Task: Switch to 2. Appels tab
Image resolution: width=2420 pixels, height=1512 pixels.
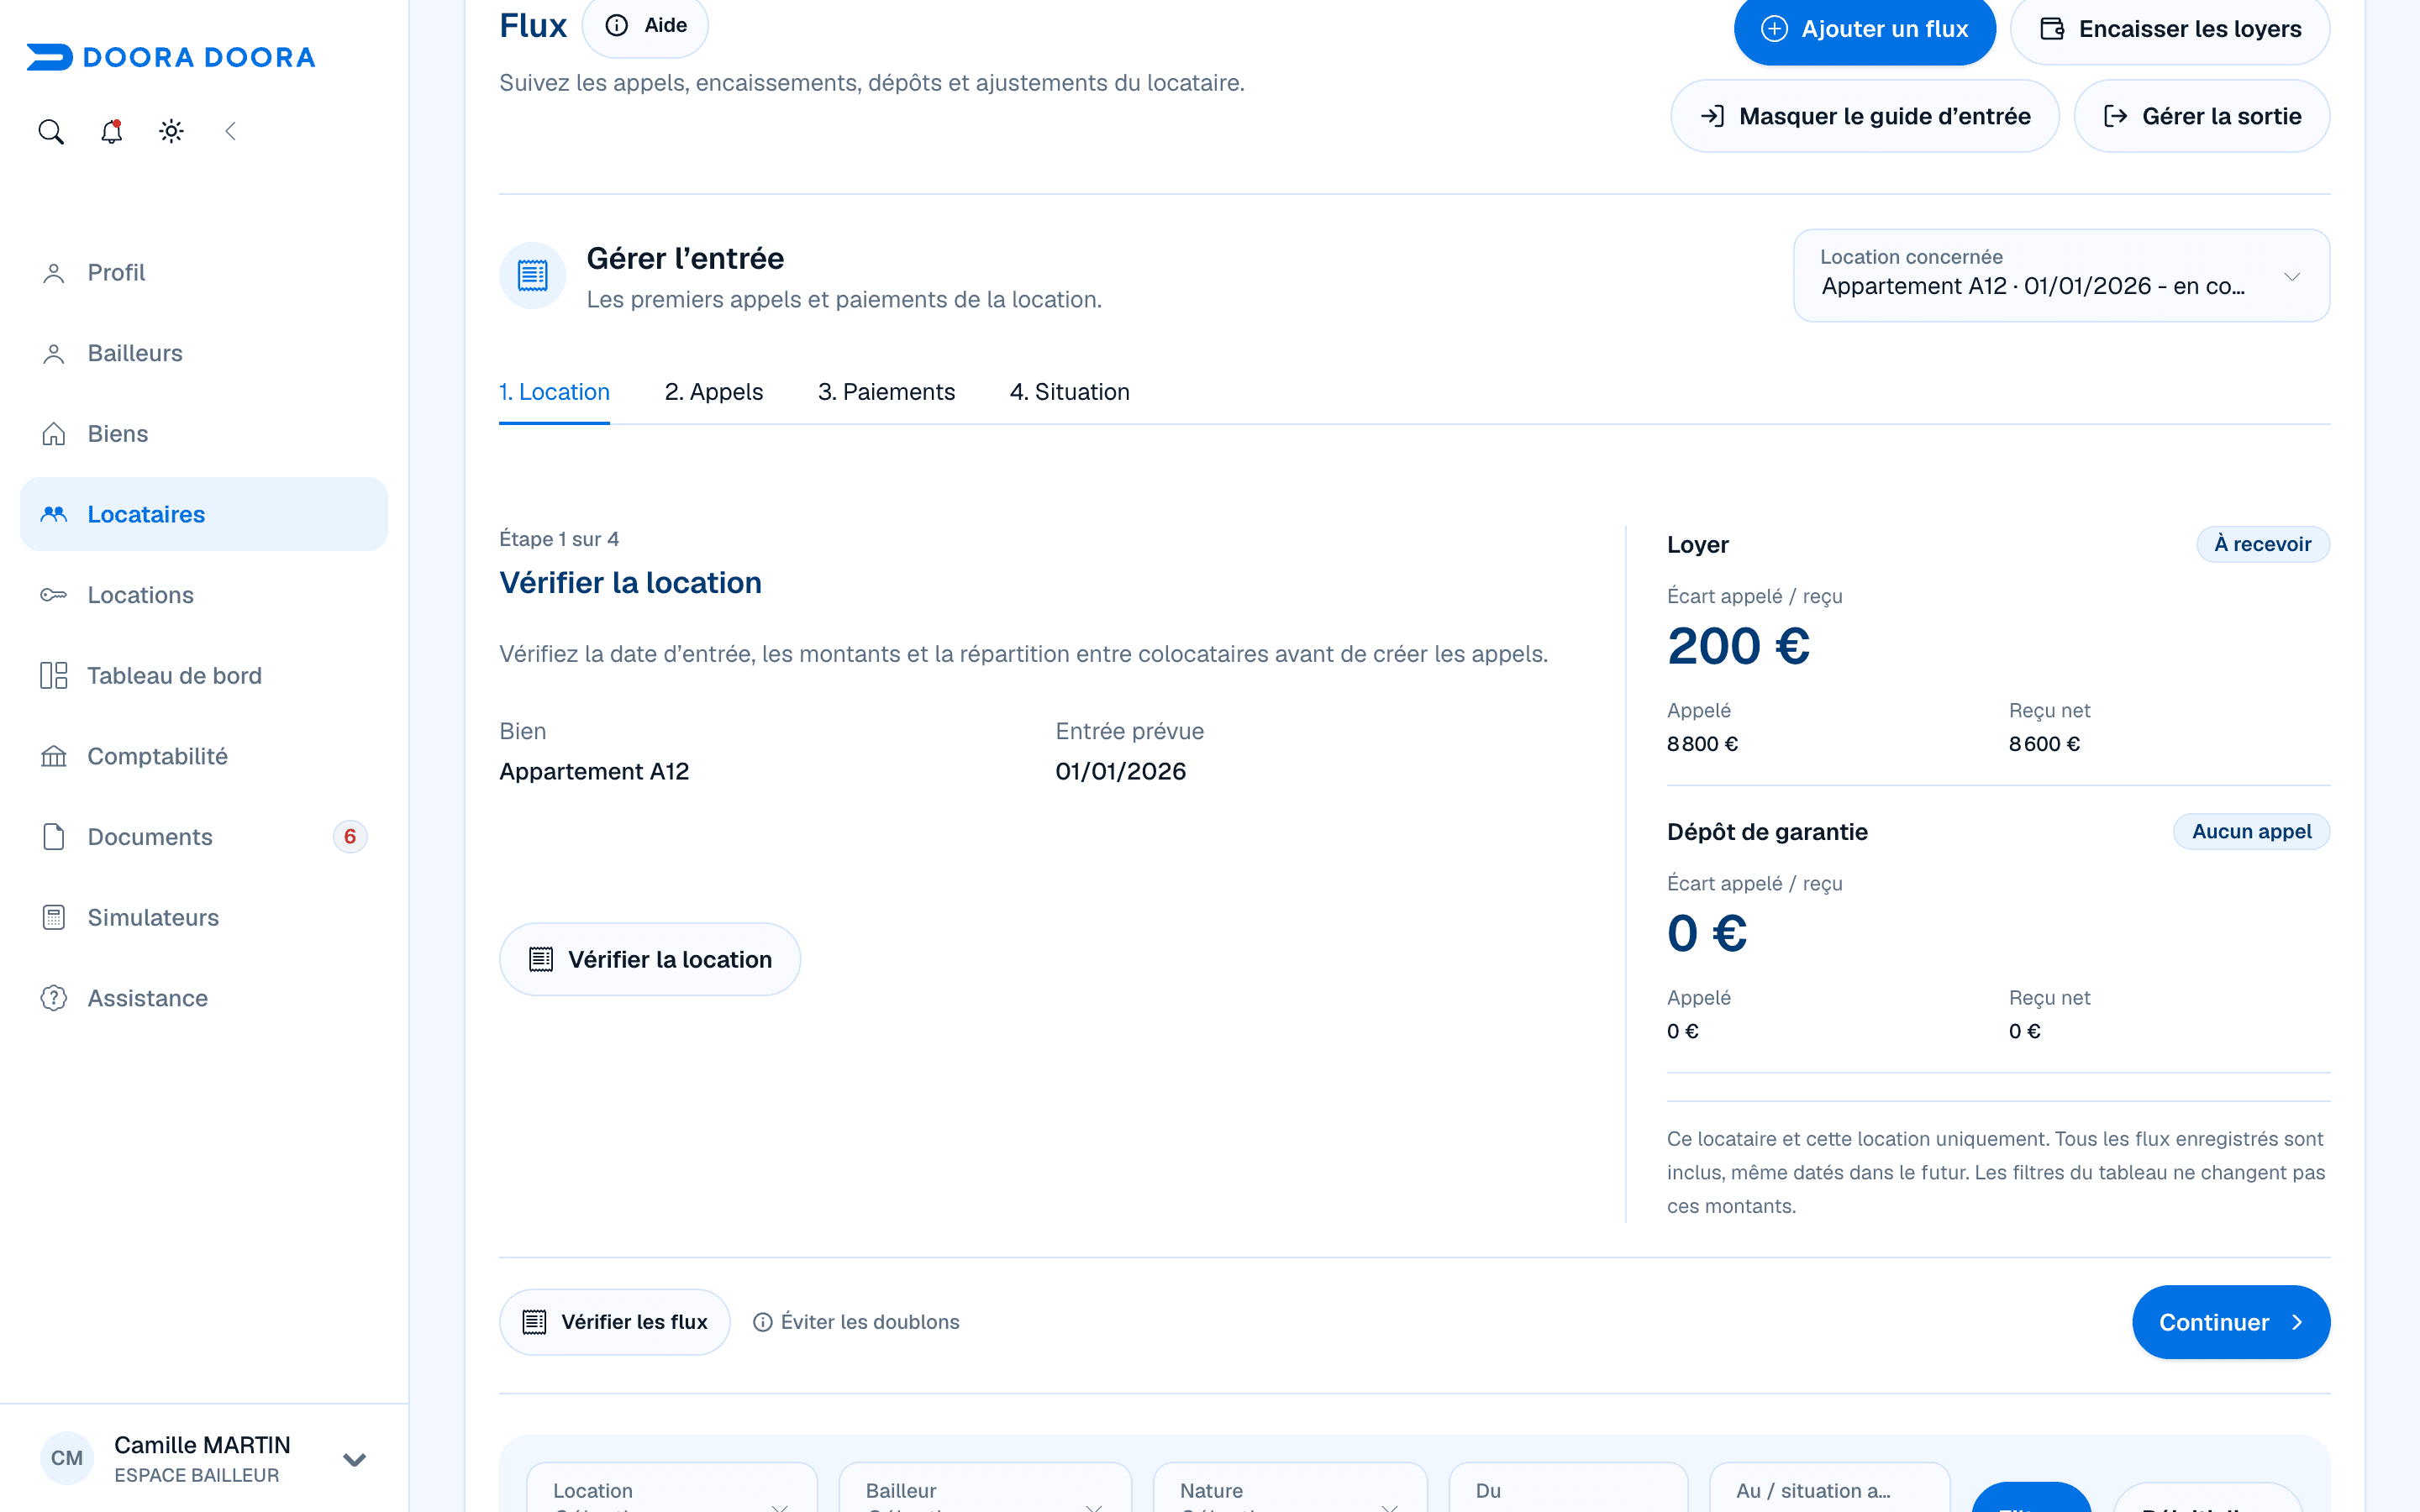Action: coord(714,392)
